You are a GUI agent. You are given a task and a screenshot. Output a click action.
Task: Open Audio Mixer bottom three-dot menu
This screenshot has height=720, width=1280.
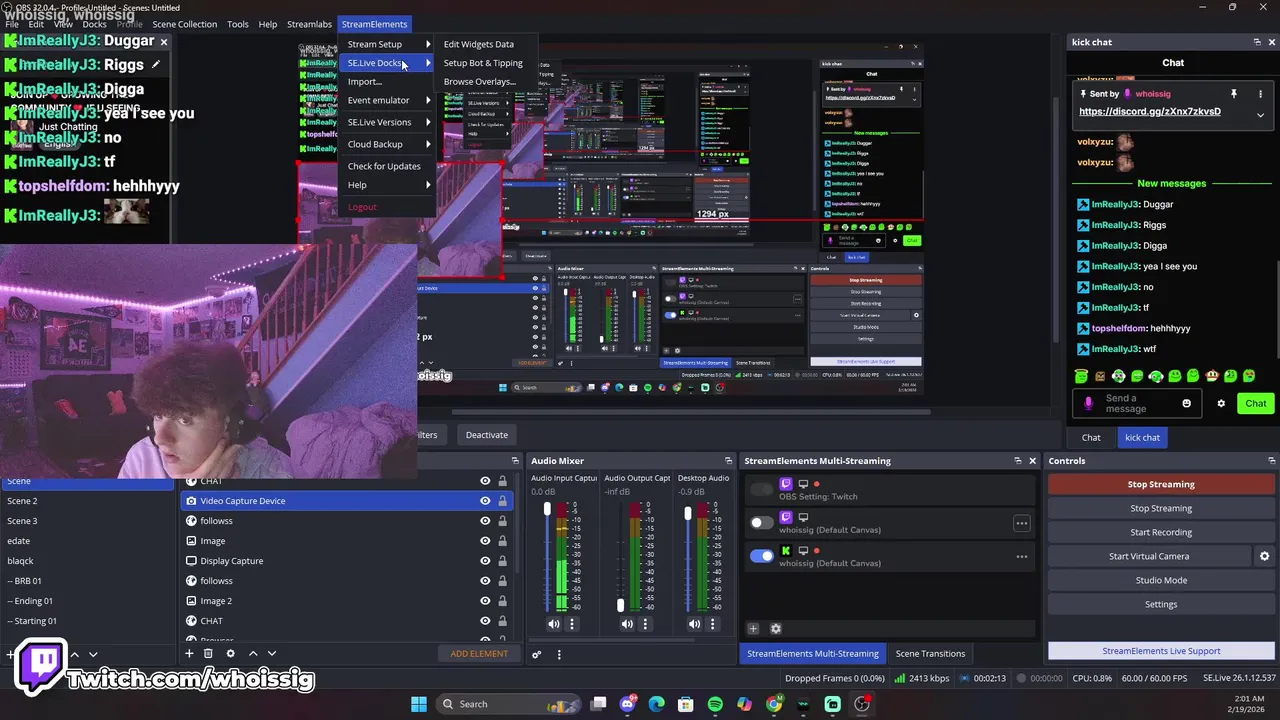click(x=559, y=654)
